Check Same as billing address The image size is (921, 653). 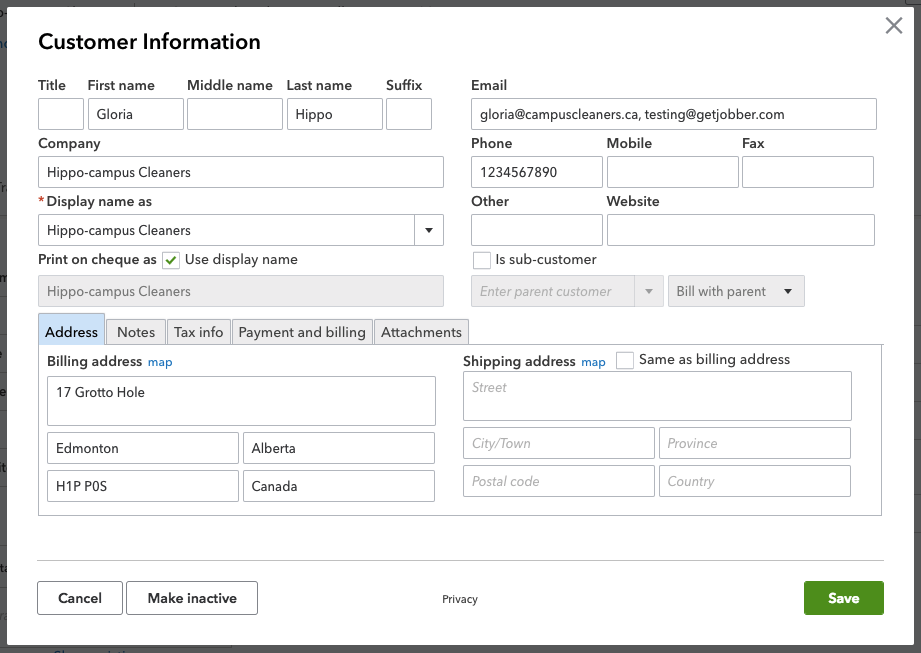coord(624,359)
